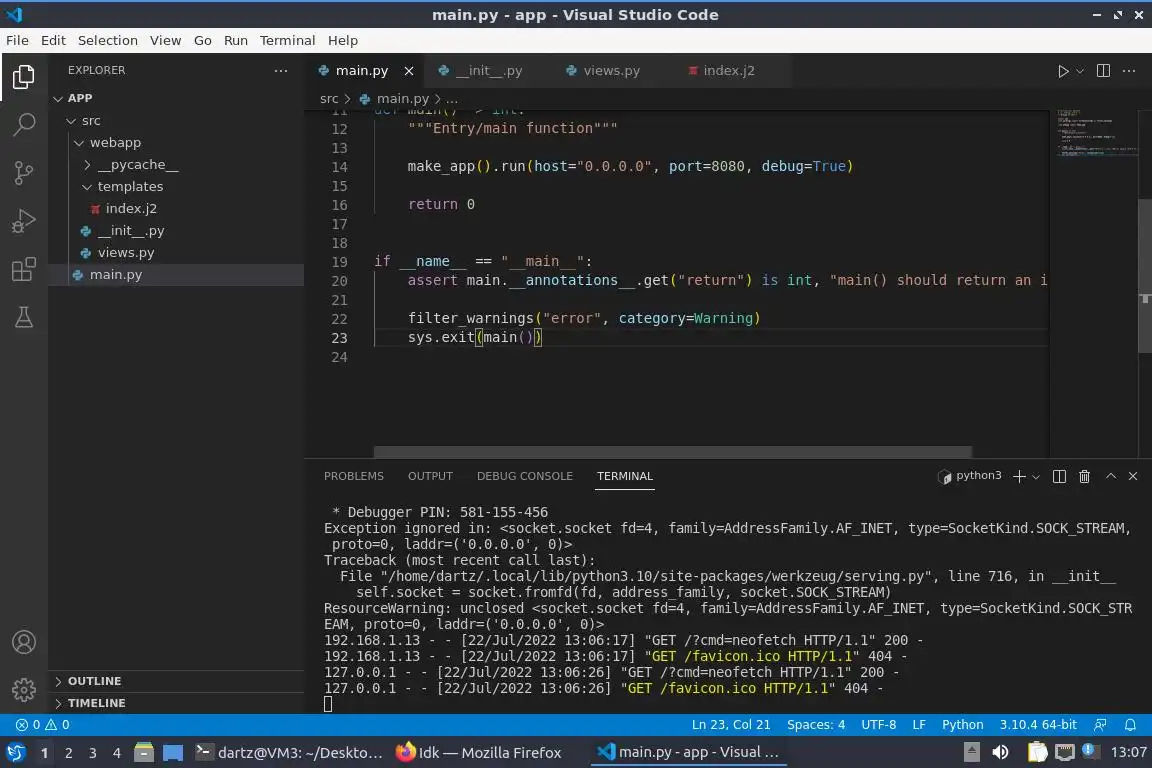Image resolution: width=1152 pixels, height=768 pixels.
Task: Change end of line via LF
Action: pos(919,725)
